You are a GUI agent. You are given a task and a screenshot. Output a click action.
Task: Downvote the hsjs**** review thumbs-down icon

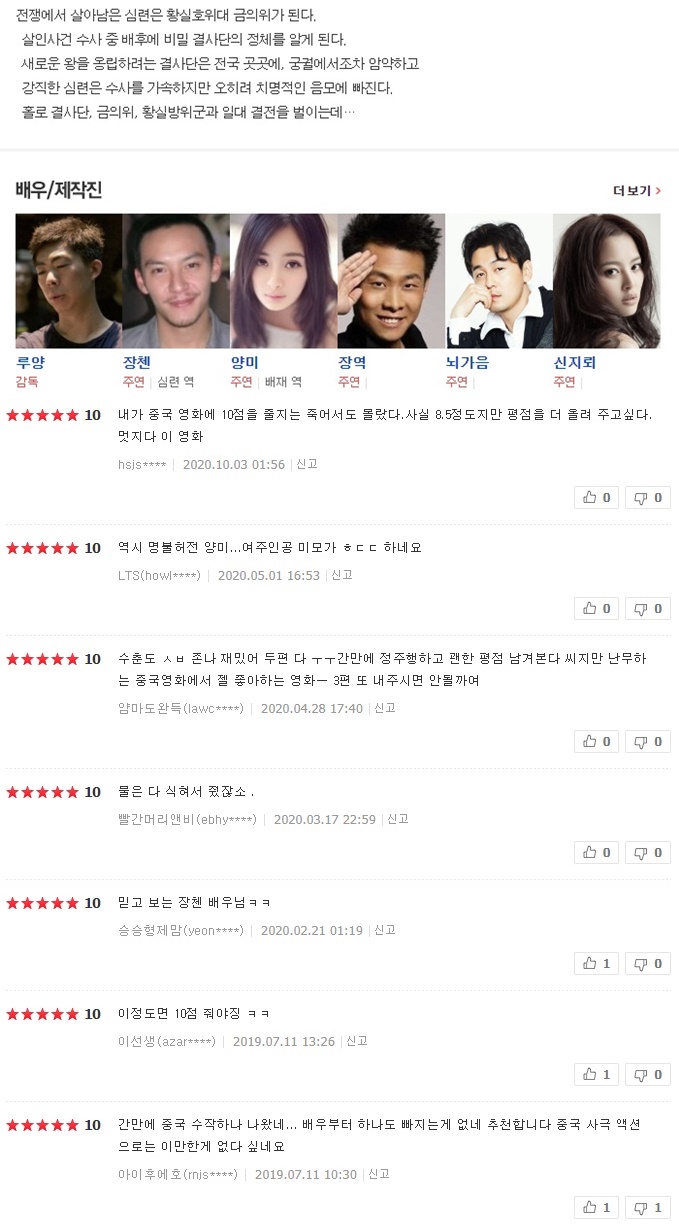(x=648, y=497)
